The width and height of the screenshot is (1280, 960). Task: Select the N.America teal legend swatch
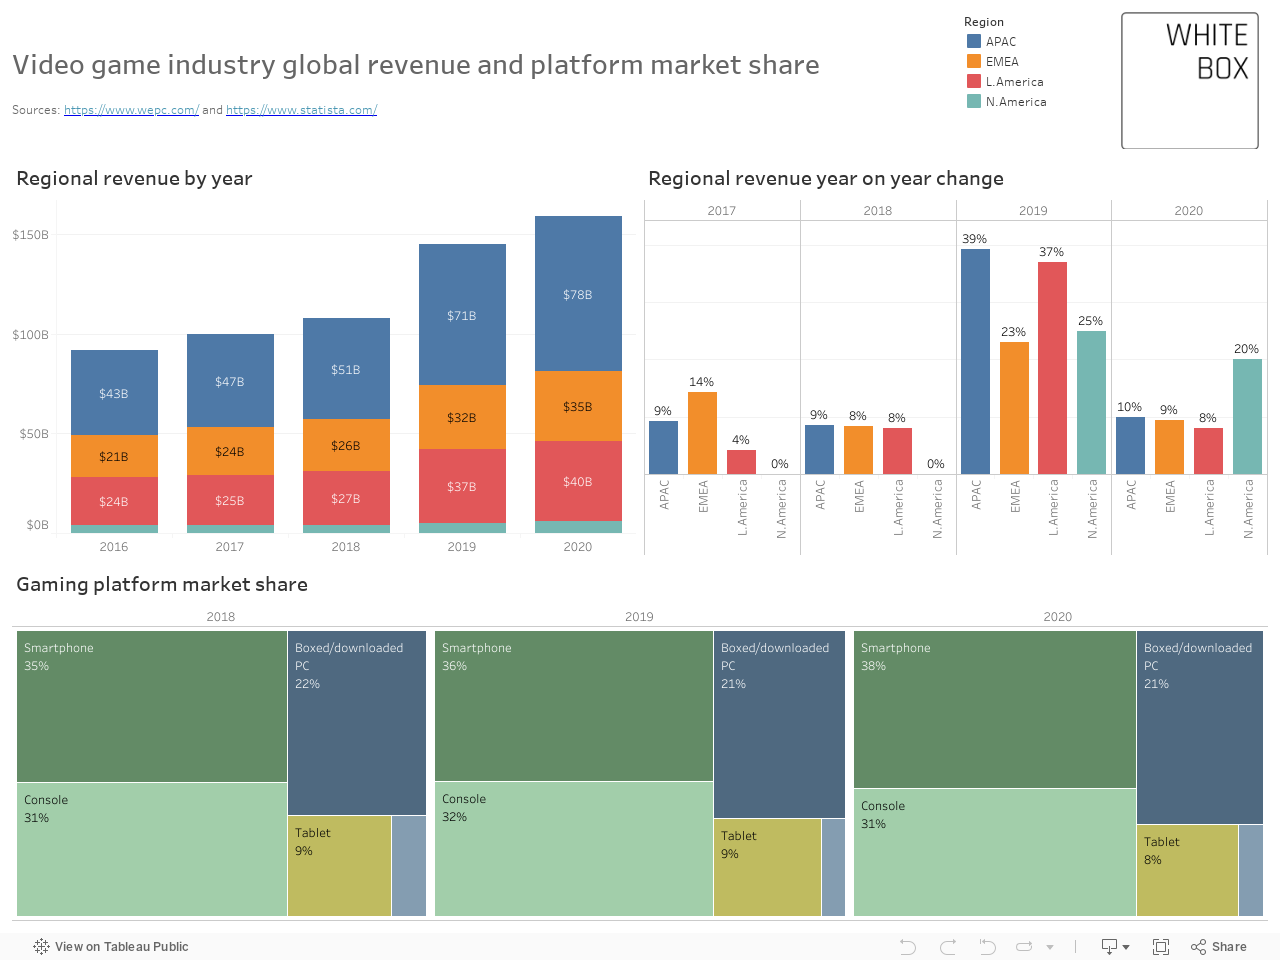[974, 101]
